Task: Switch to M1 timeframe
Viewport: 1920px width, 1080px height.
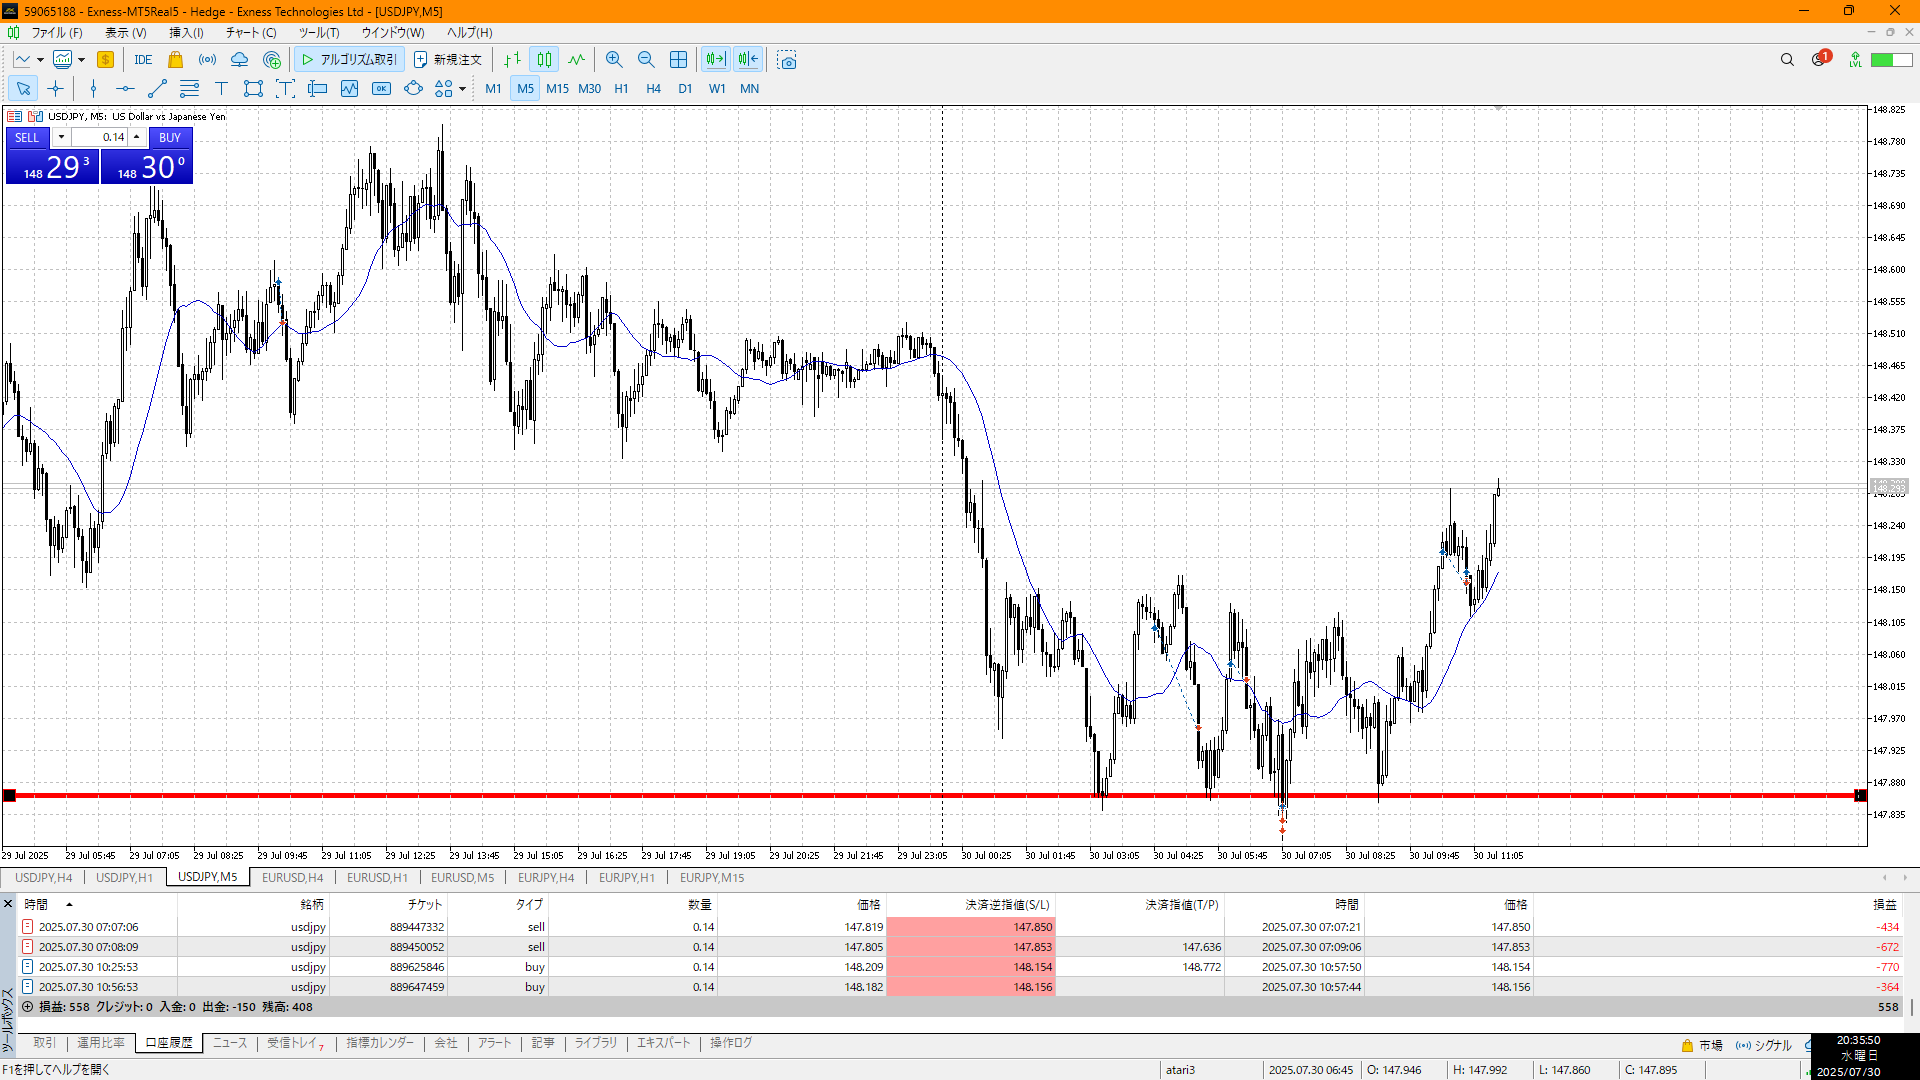Action: coord(493,89)
